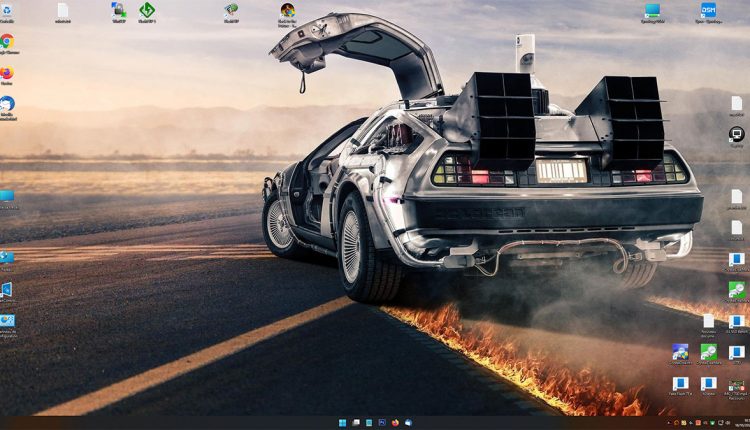Image resolution: width=750 pixels, height=430 pixels.
Task: Select the topmost blank document on right side
Action: click(736, 103)
